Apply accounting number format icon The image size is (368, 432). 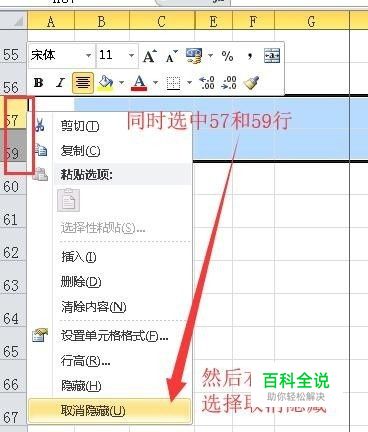coord(194,56)
